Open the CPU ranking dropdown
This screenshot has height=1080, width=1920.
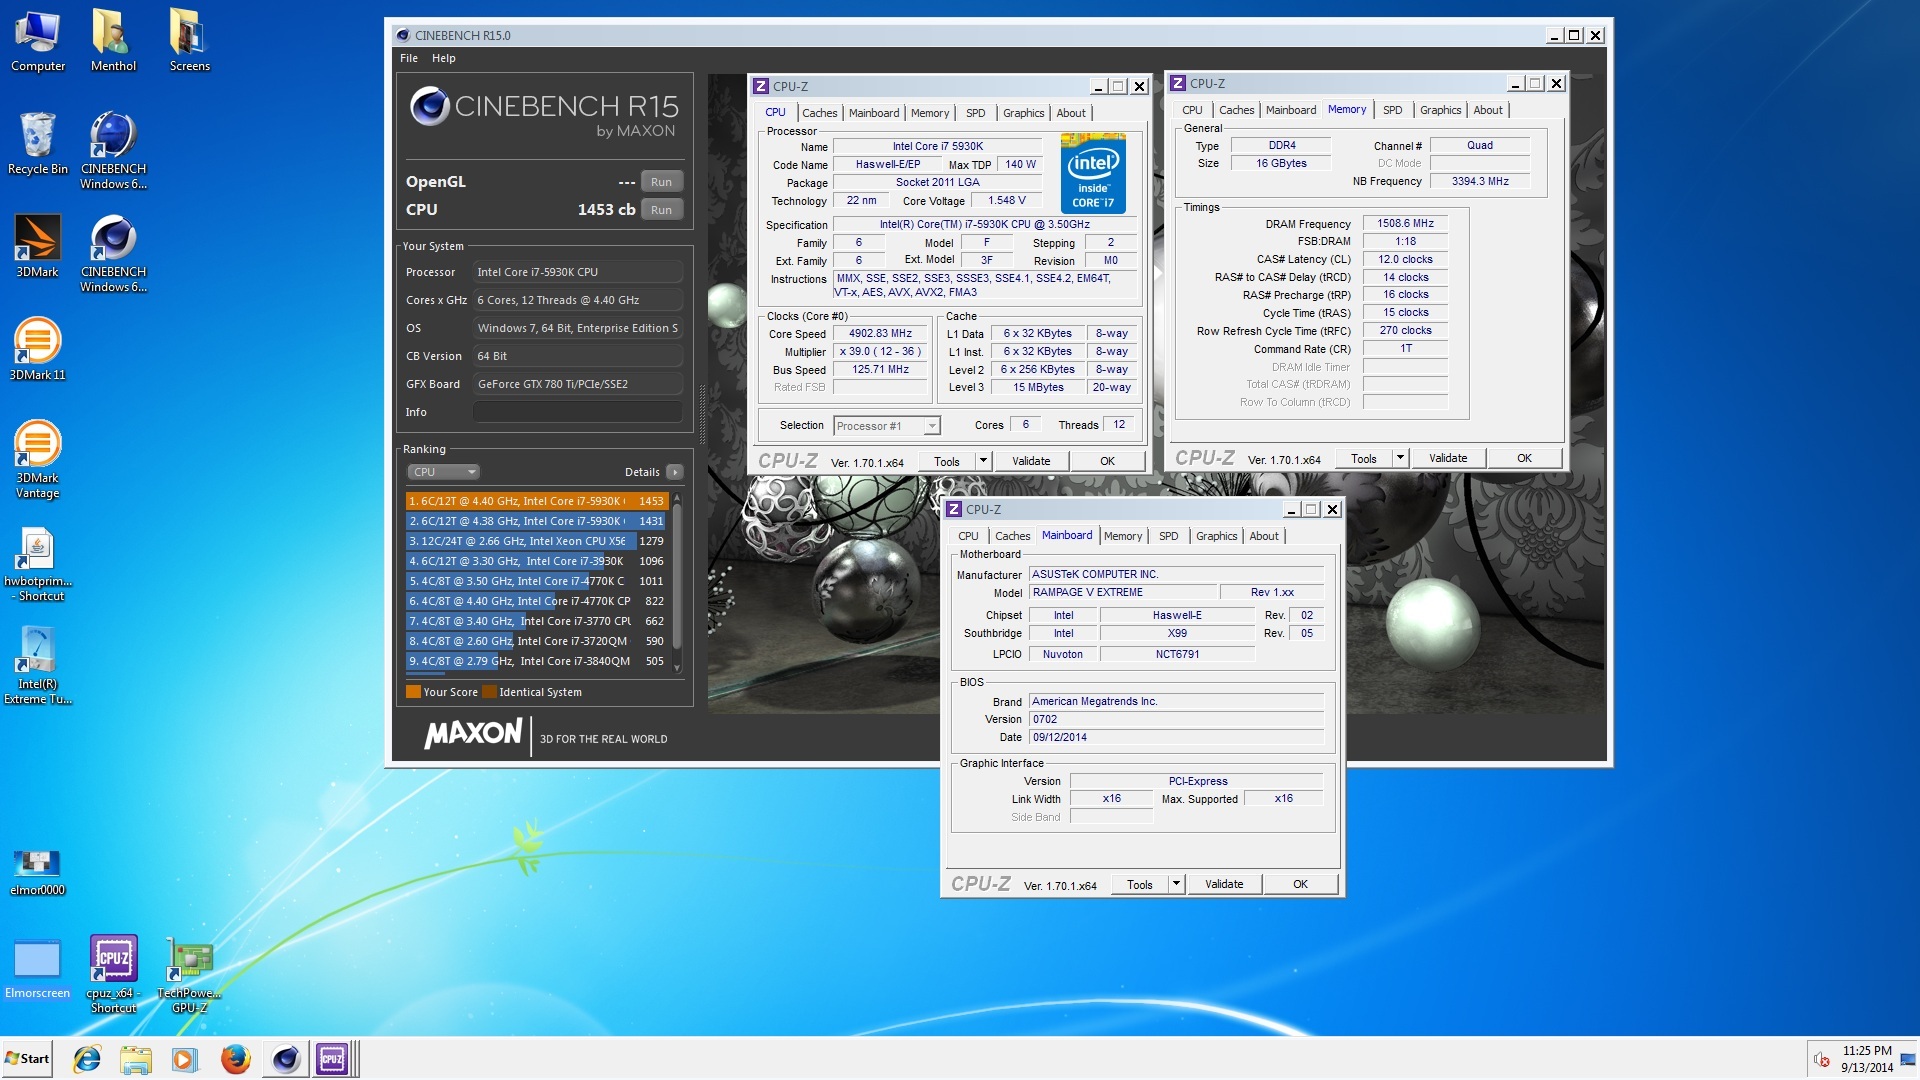point(443,472)
